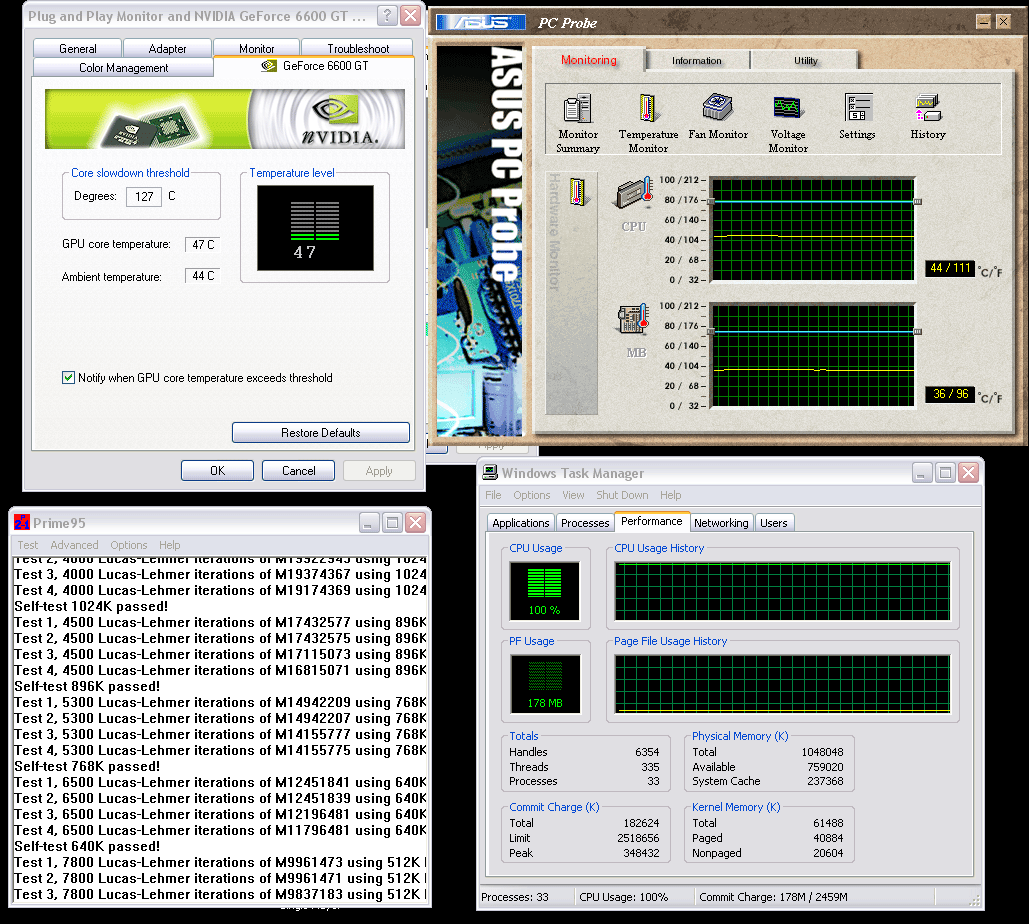Click 'Commit Charge: 178M / 2459M' status bar entry
The width and height of the screenshot is (1029, 924).
point(773,896)
